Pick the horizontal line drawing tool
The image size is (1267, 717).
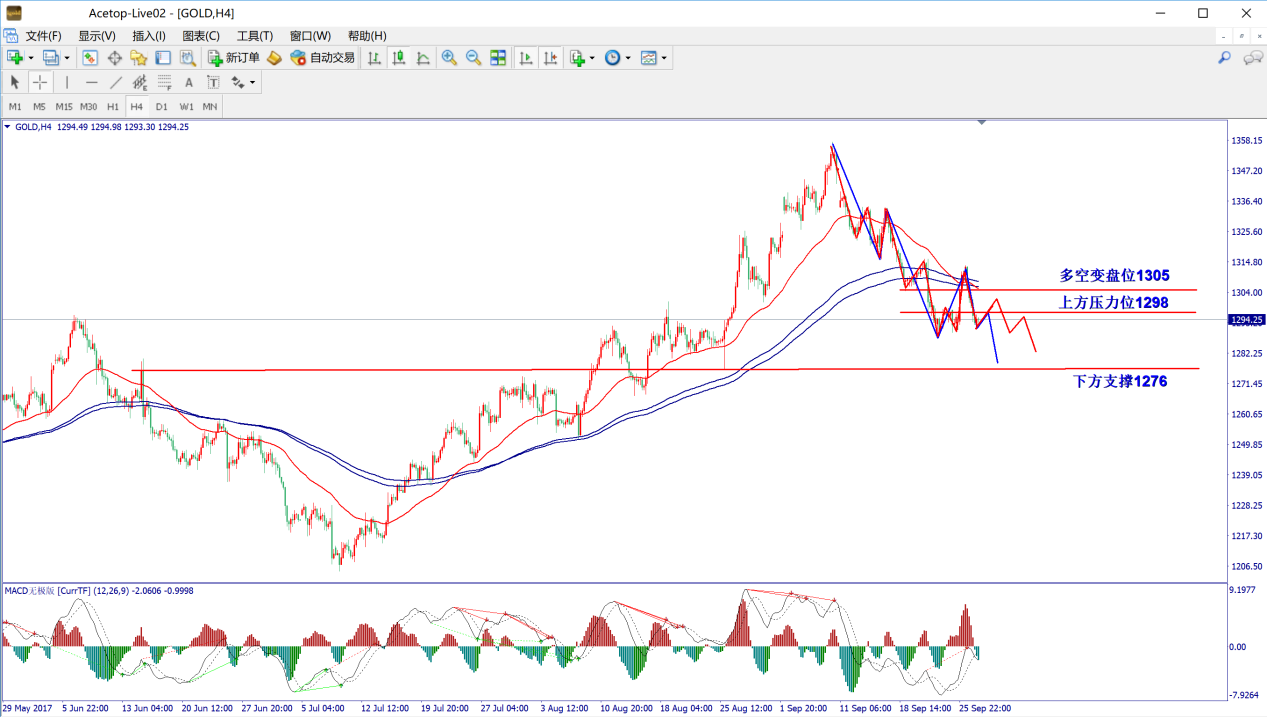click(91, 82)
